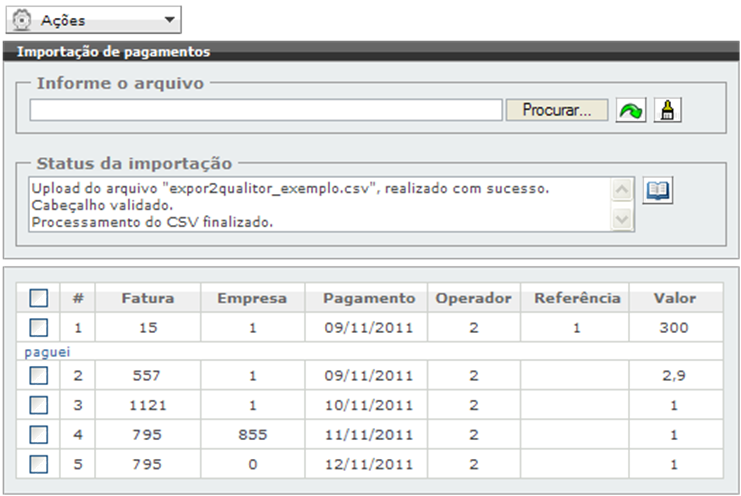This screenshot has height=496, width=741.
Task: Check the box for row 1
Action: coord(38,327)
